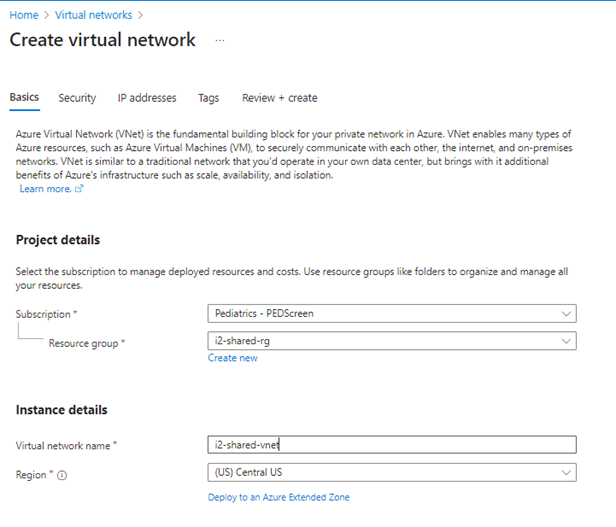Switch to the Security tab
This screenshot has height=527, width=616.
(x=77, y=98)
